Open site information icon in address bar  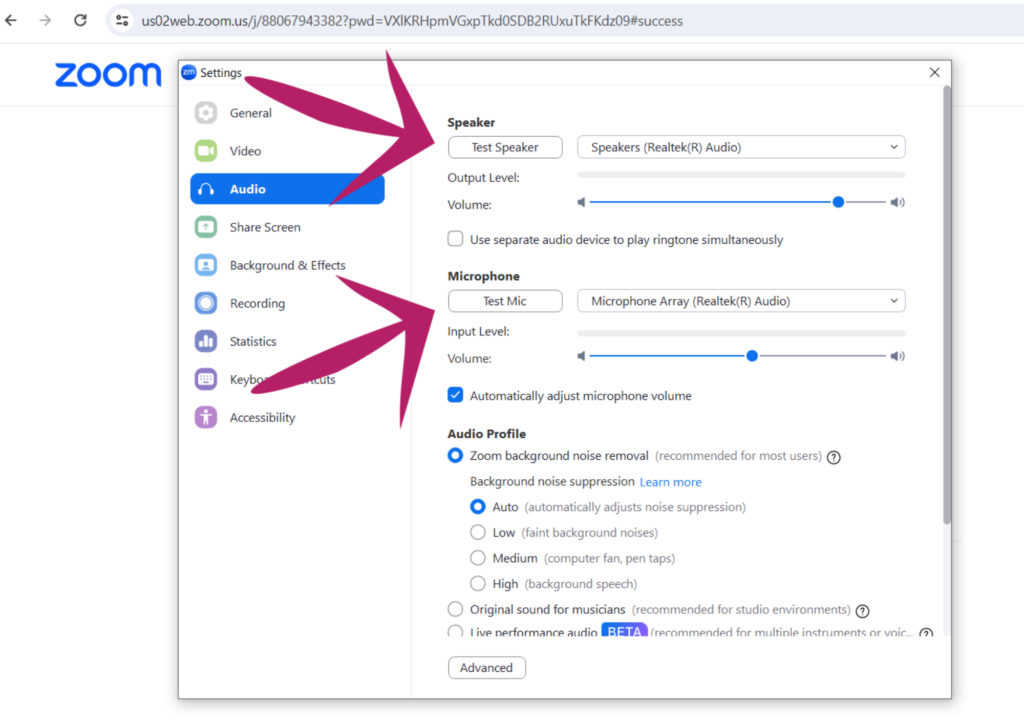tap(122, 20)
